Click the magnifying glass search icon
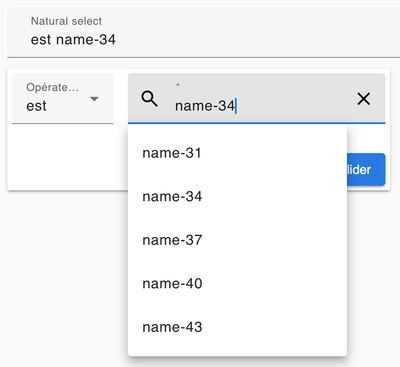 (x=149, y=99)
